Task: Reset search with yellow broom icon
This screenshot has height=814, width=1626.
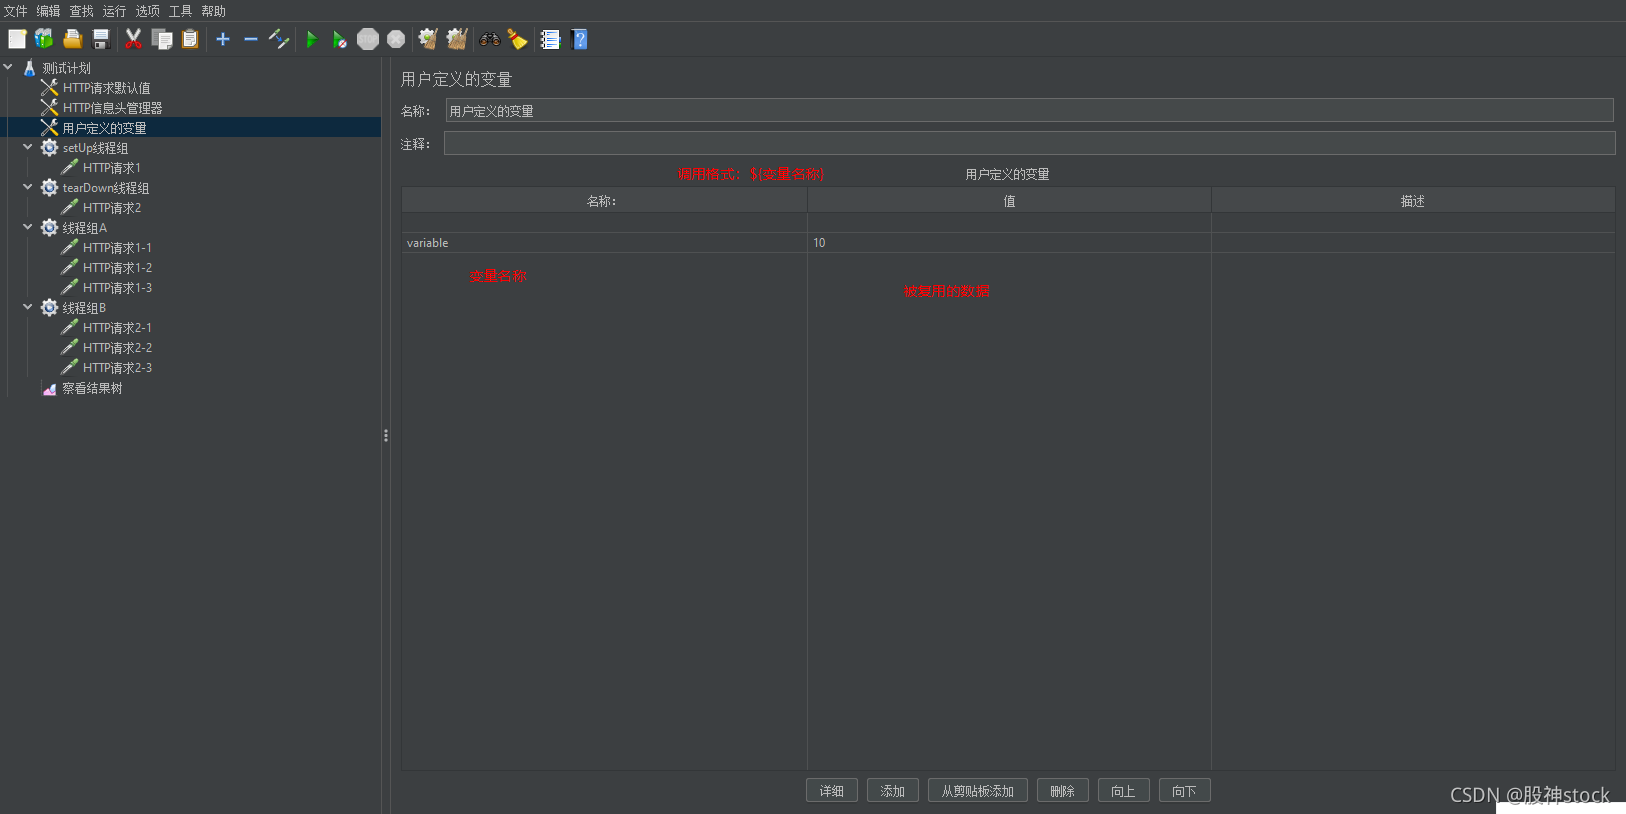Action: 517,39
